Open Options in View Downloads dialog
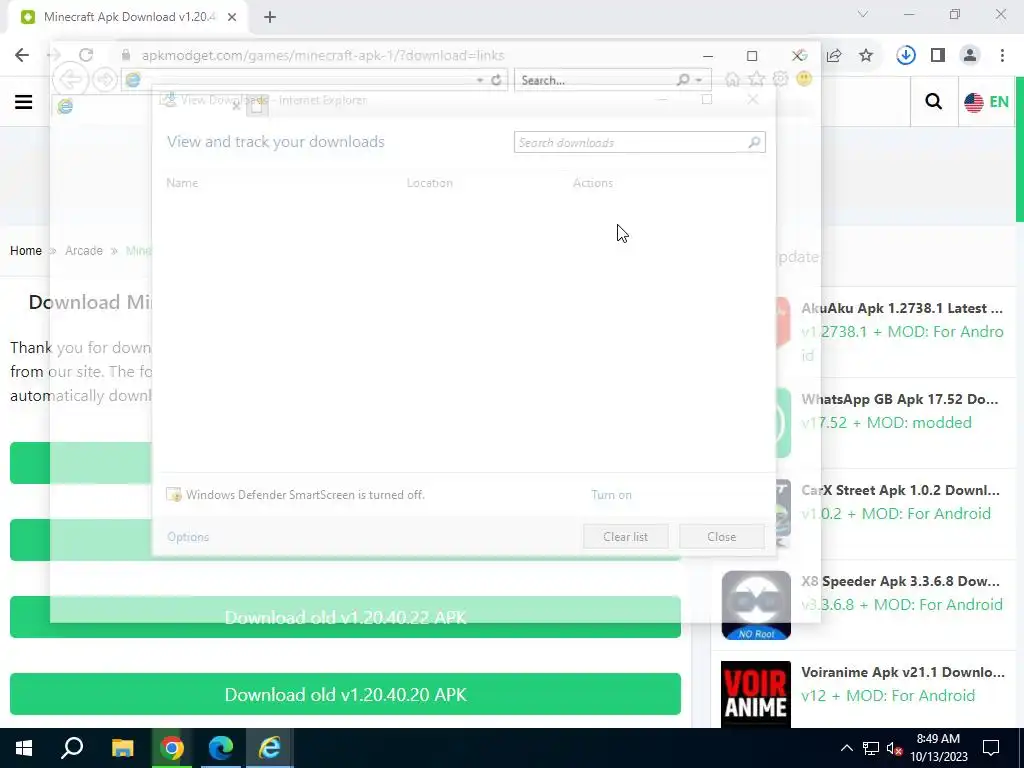Screen dimensions: 1024x768 [188, 537]
